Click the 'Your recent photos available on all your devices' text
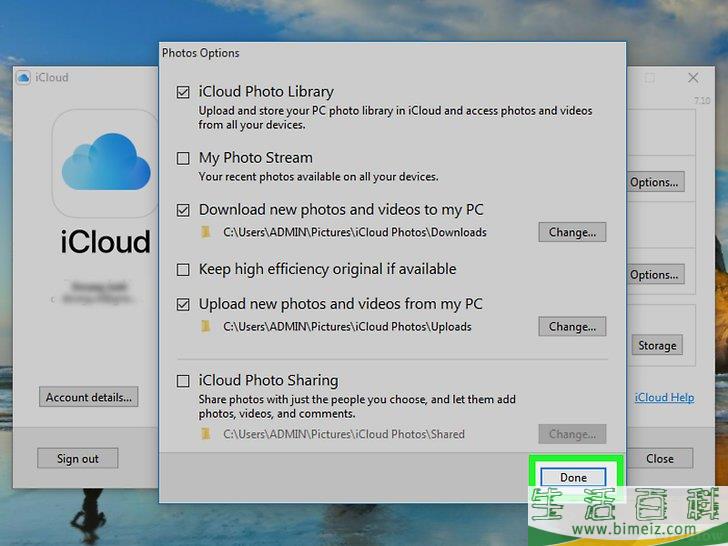The width and height of the screenshot is (728, 546). pos(318,177)
